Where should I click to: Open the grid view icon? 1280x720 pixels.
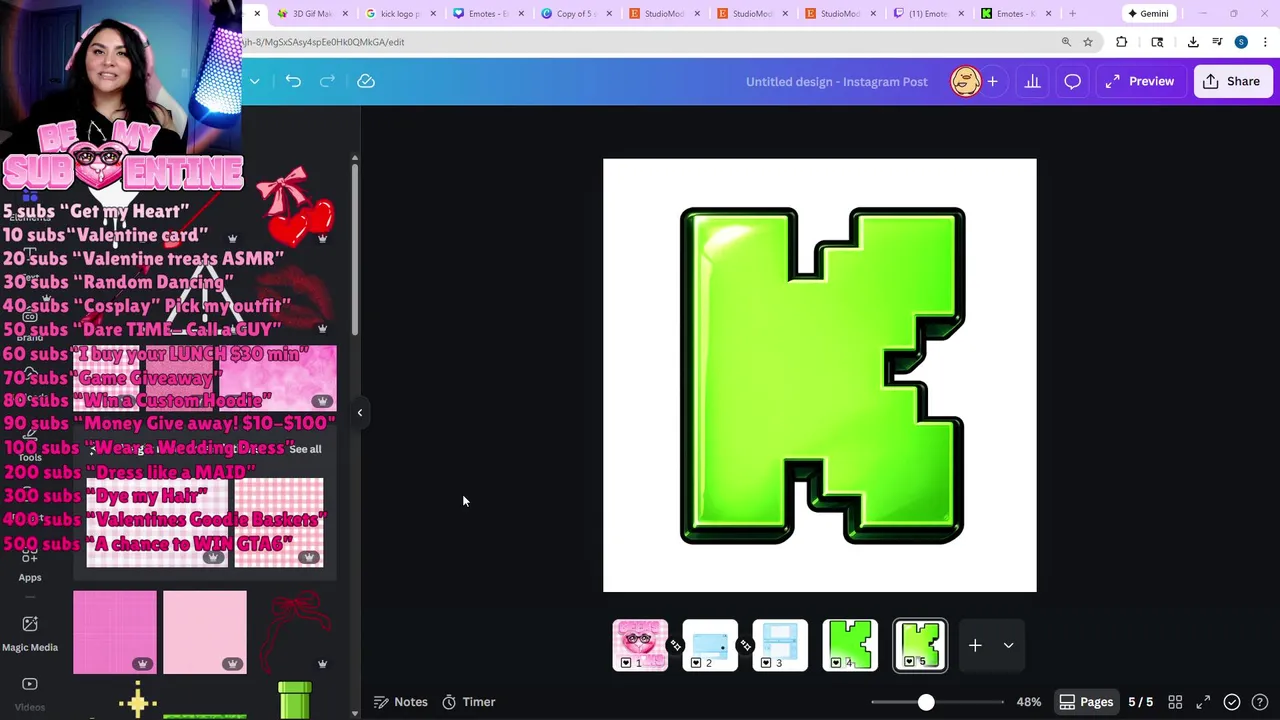[x=1175, y=702]
